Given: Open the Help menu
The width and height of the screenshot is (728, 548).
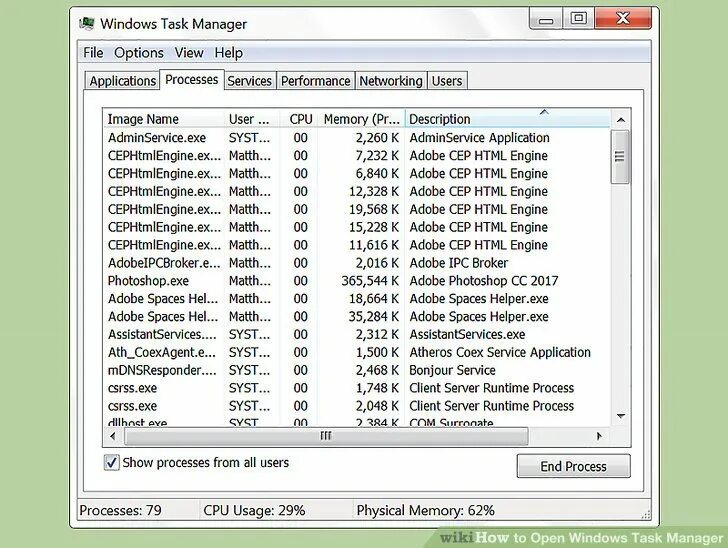Looking at the screenshot, I should [x=228, y=52].
